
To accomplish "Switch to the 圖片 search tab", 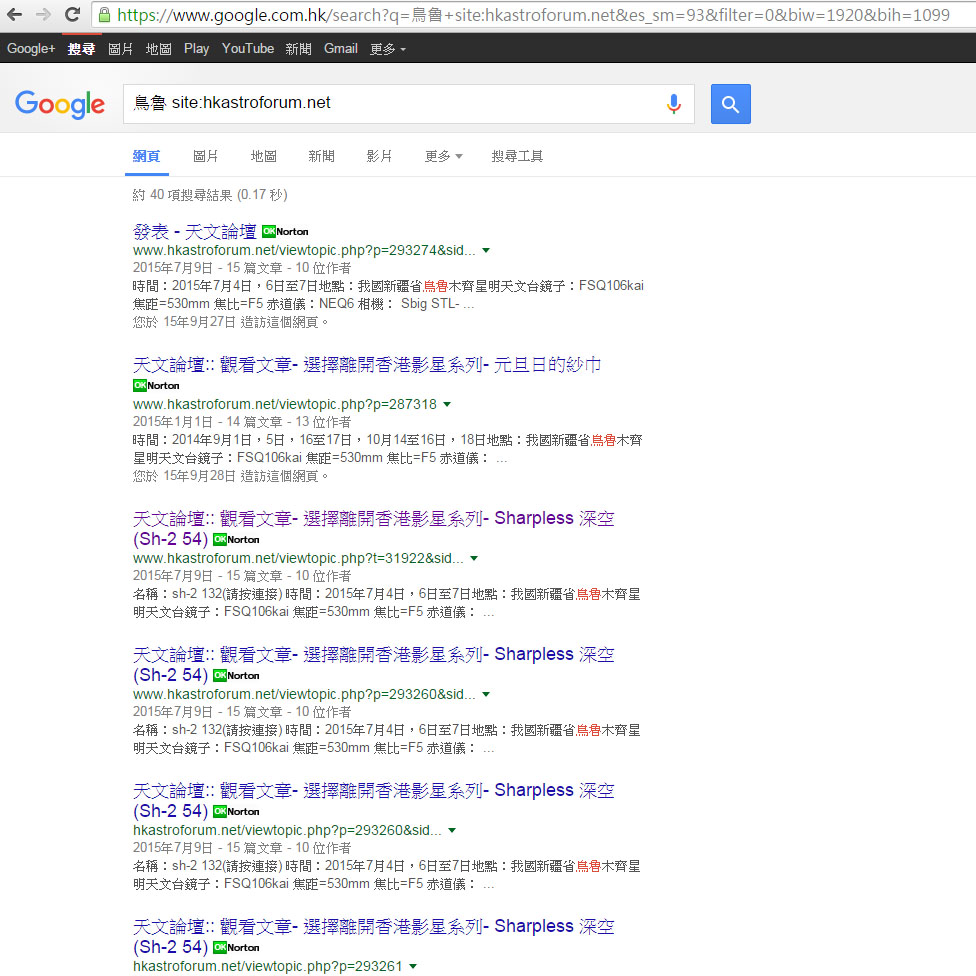I will point(205,157).
